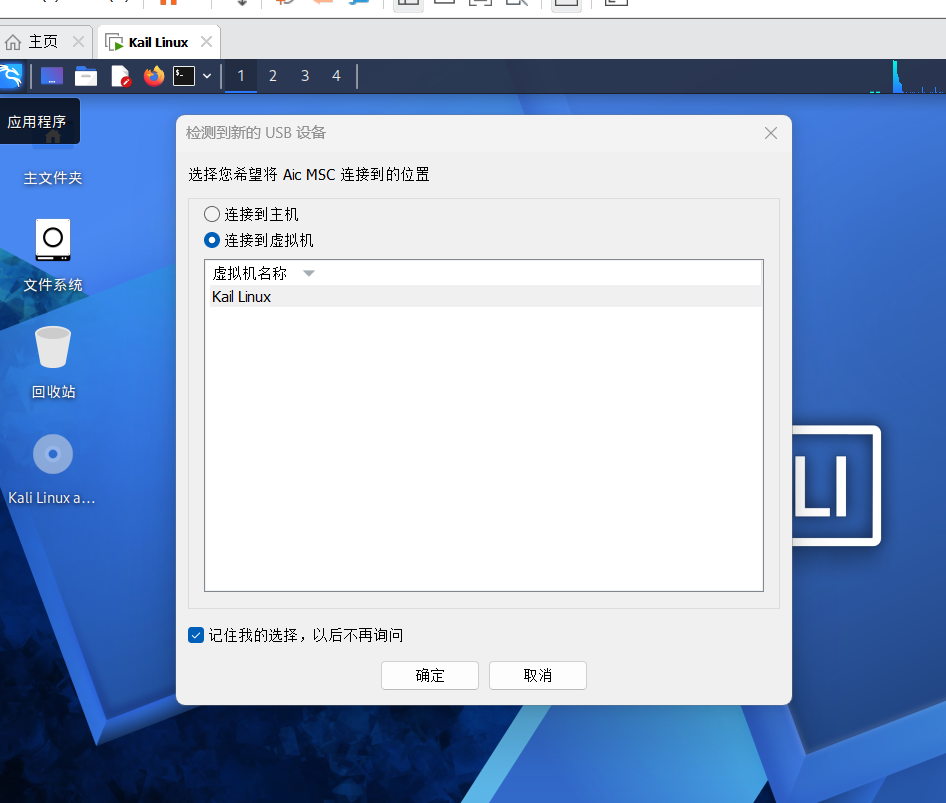Switch to workspace 2
Viewport: 946px width, 803px height.
[273, 76]
